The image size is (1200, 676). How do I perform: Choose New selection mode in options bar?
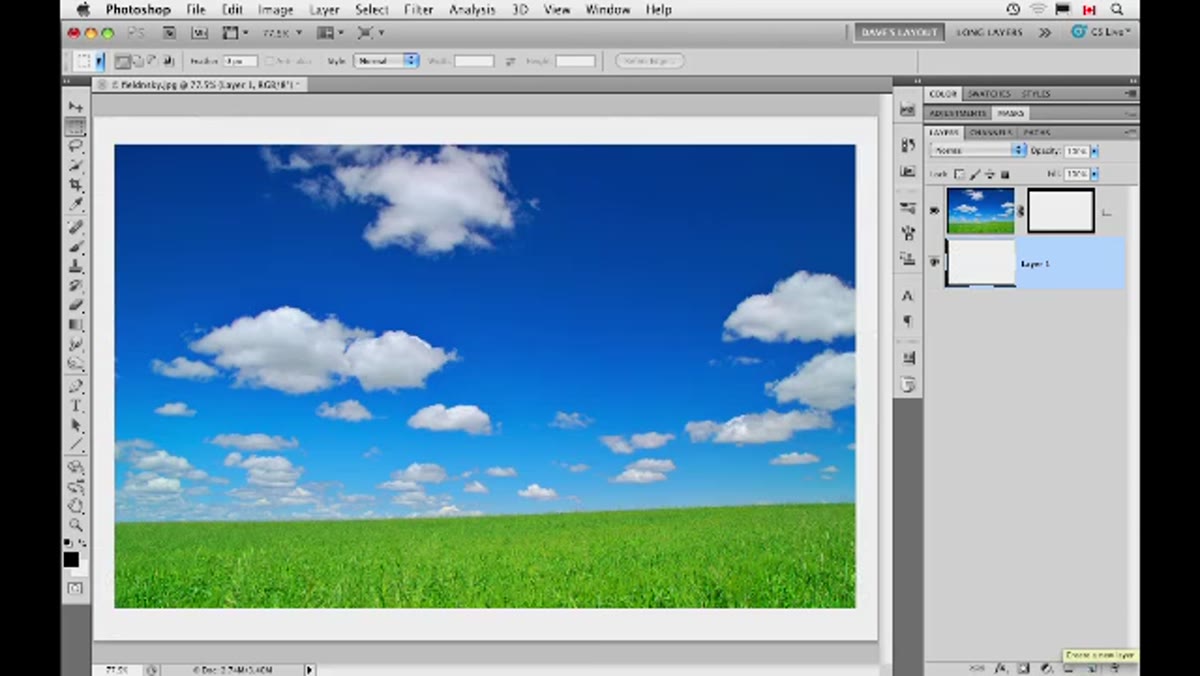[122, 61]
